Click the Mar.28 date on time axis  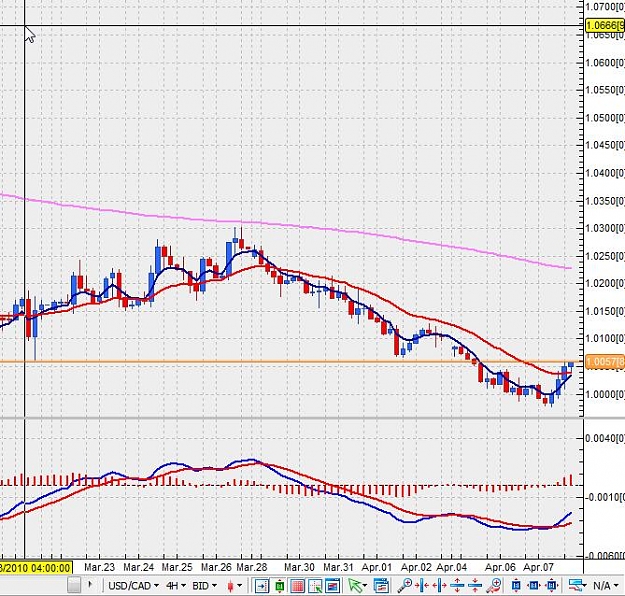point(252,567)
